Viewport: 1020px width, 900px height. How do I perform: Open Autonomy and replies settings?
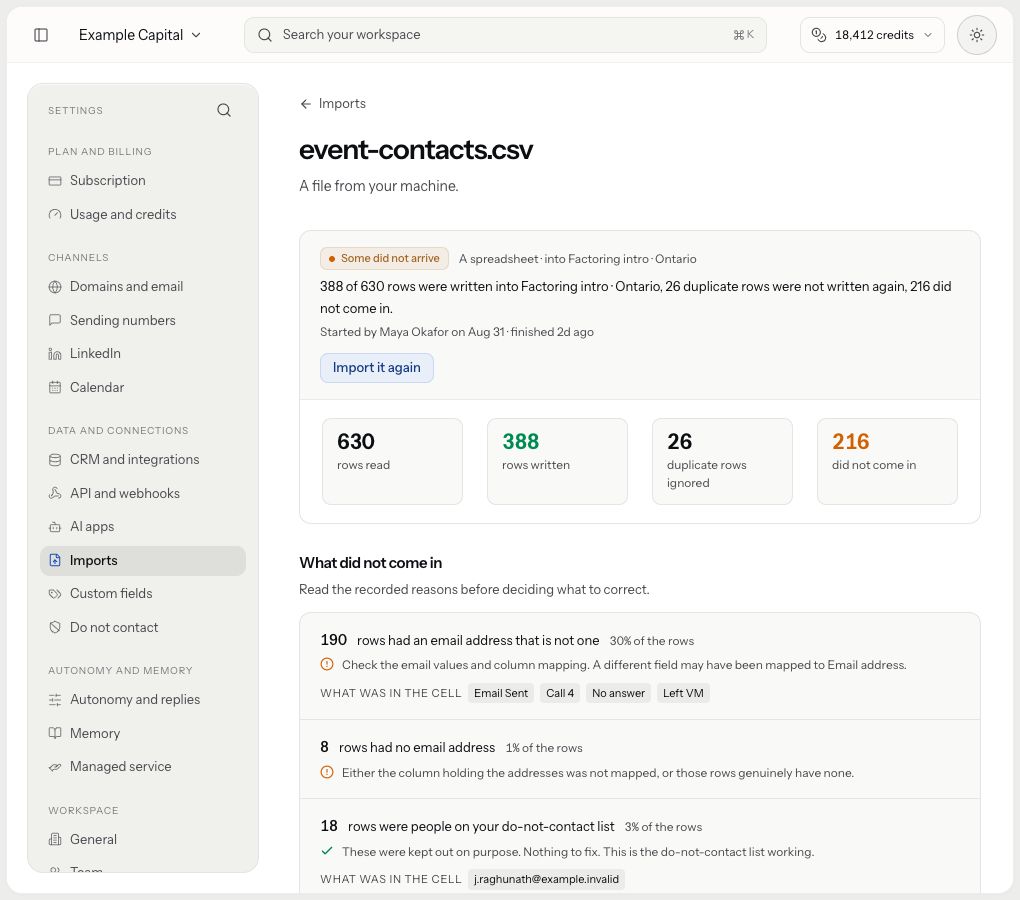coord(143,699)
